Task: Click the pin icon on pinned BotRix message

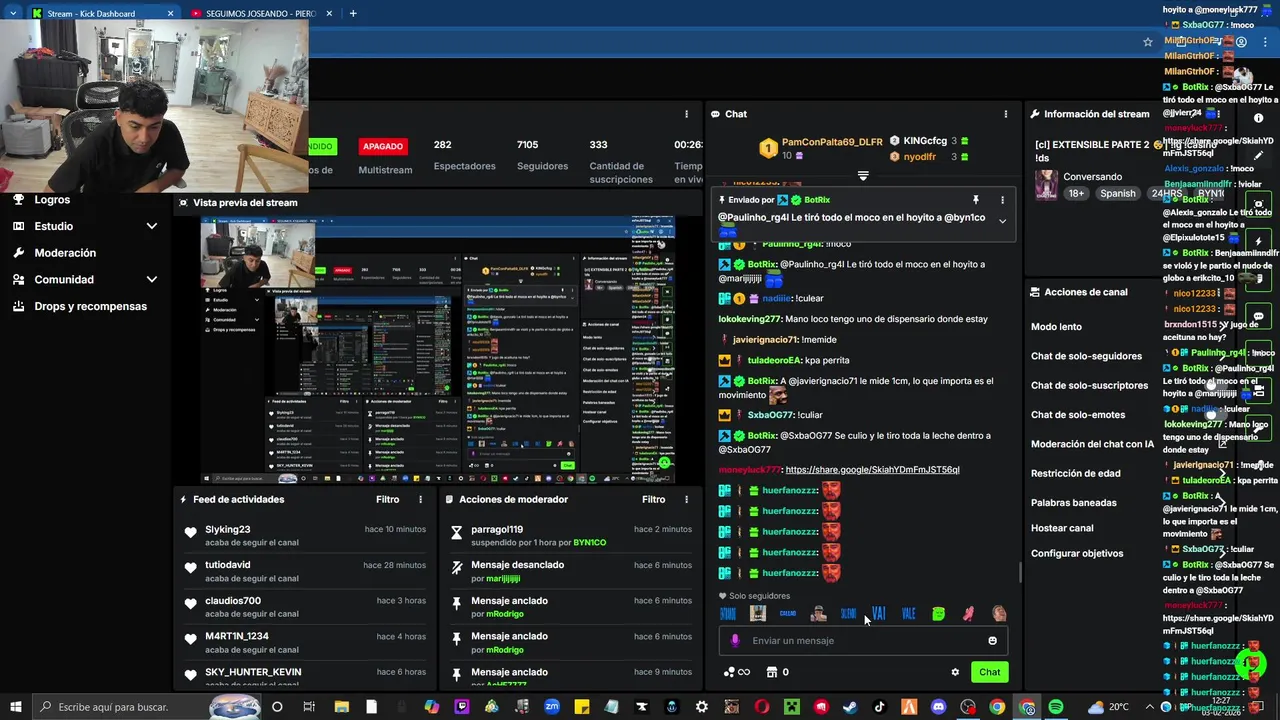Action: pos(975,200)
